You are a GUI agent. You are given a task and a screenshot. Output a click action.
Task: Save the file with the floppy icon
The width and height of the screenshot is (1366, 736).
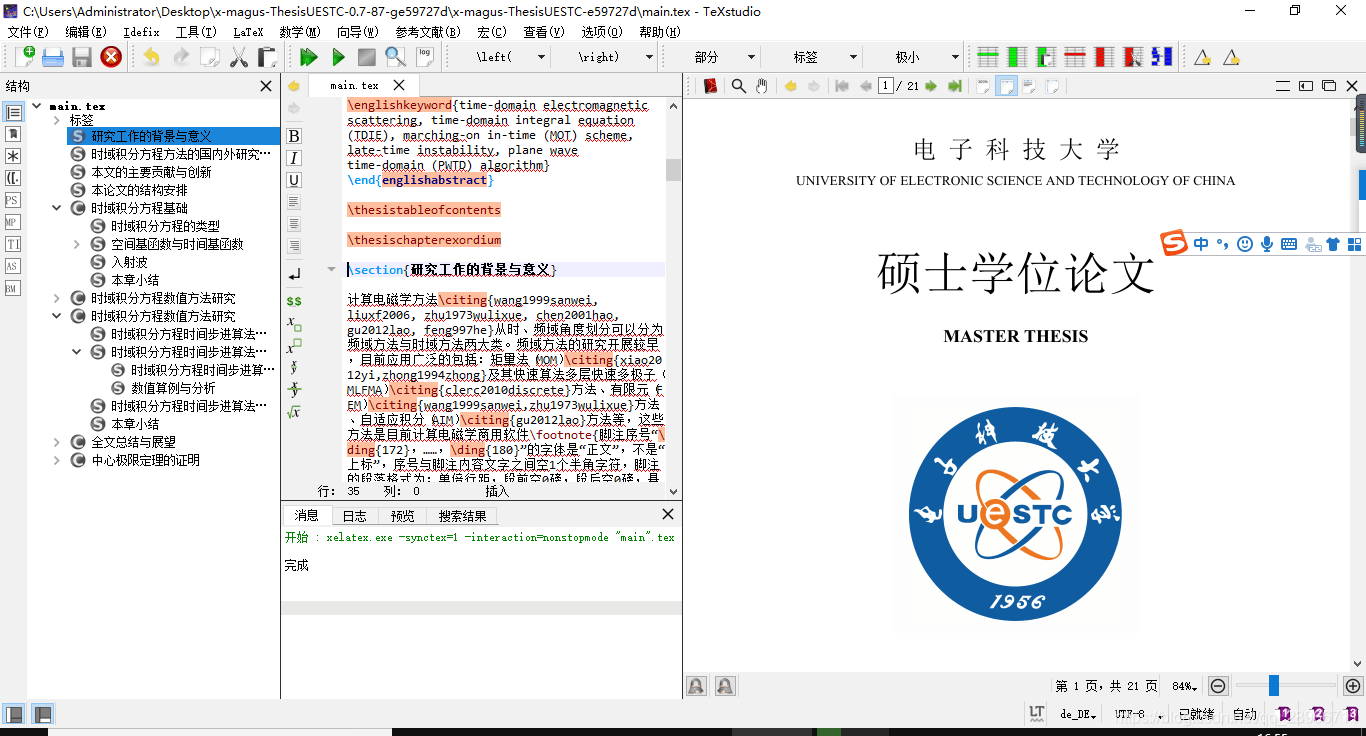pos(82,57)
